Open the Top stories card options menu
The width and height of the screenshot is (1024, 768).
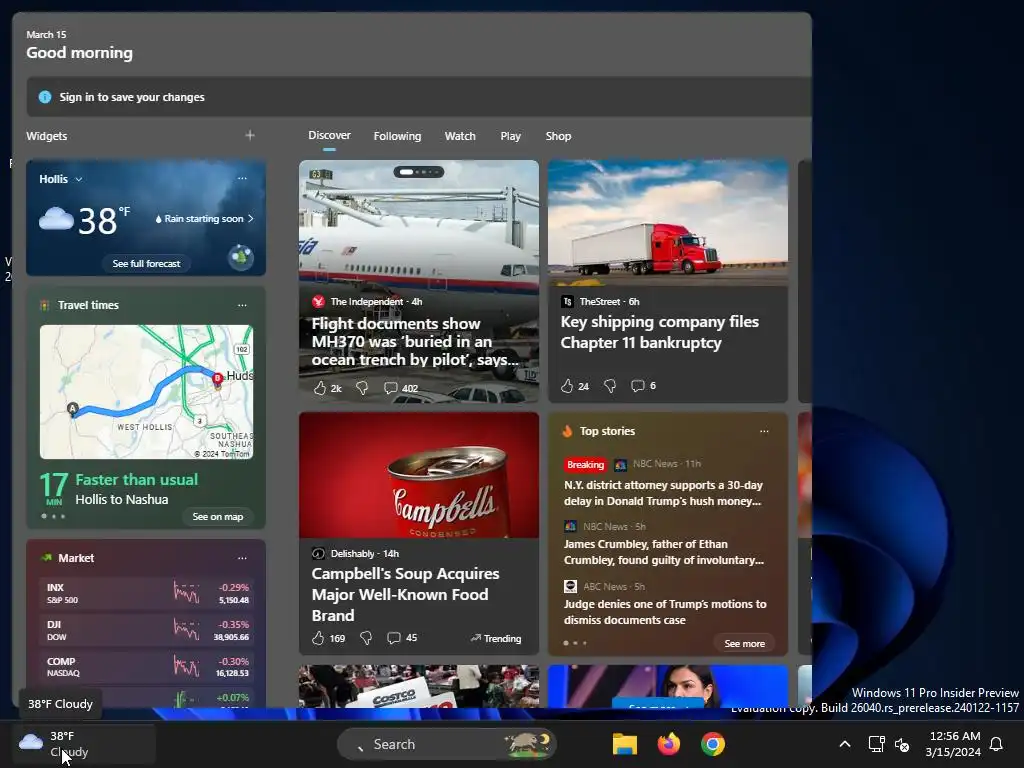tap(764, 431)
